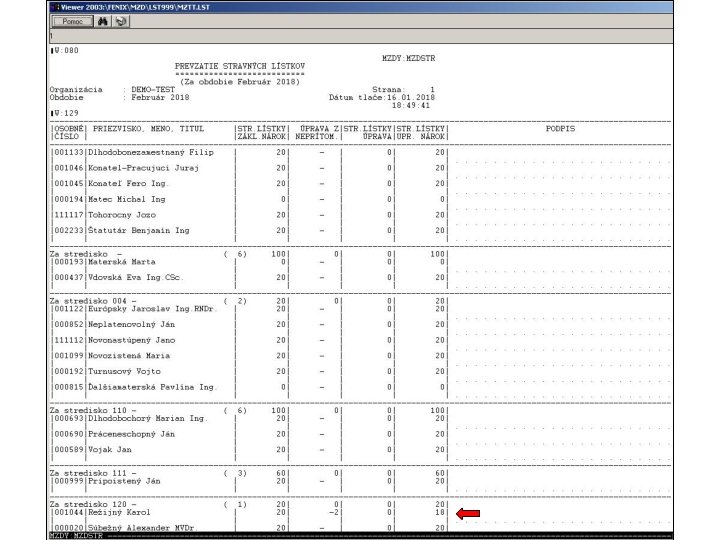Viewport: 720px width, 540px height.
Task: Click the -2 adjustment for Režijný Karol
Action: 334,512
